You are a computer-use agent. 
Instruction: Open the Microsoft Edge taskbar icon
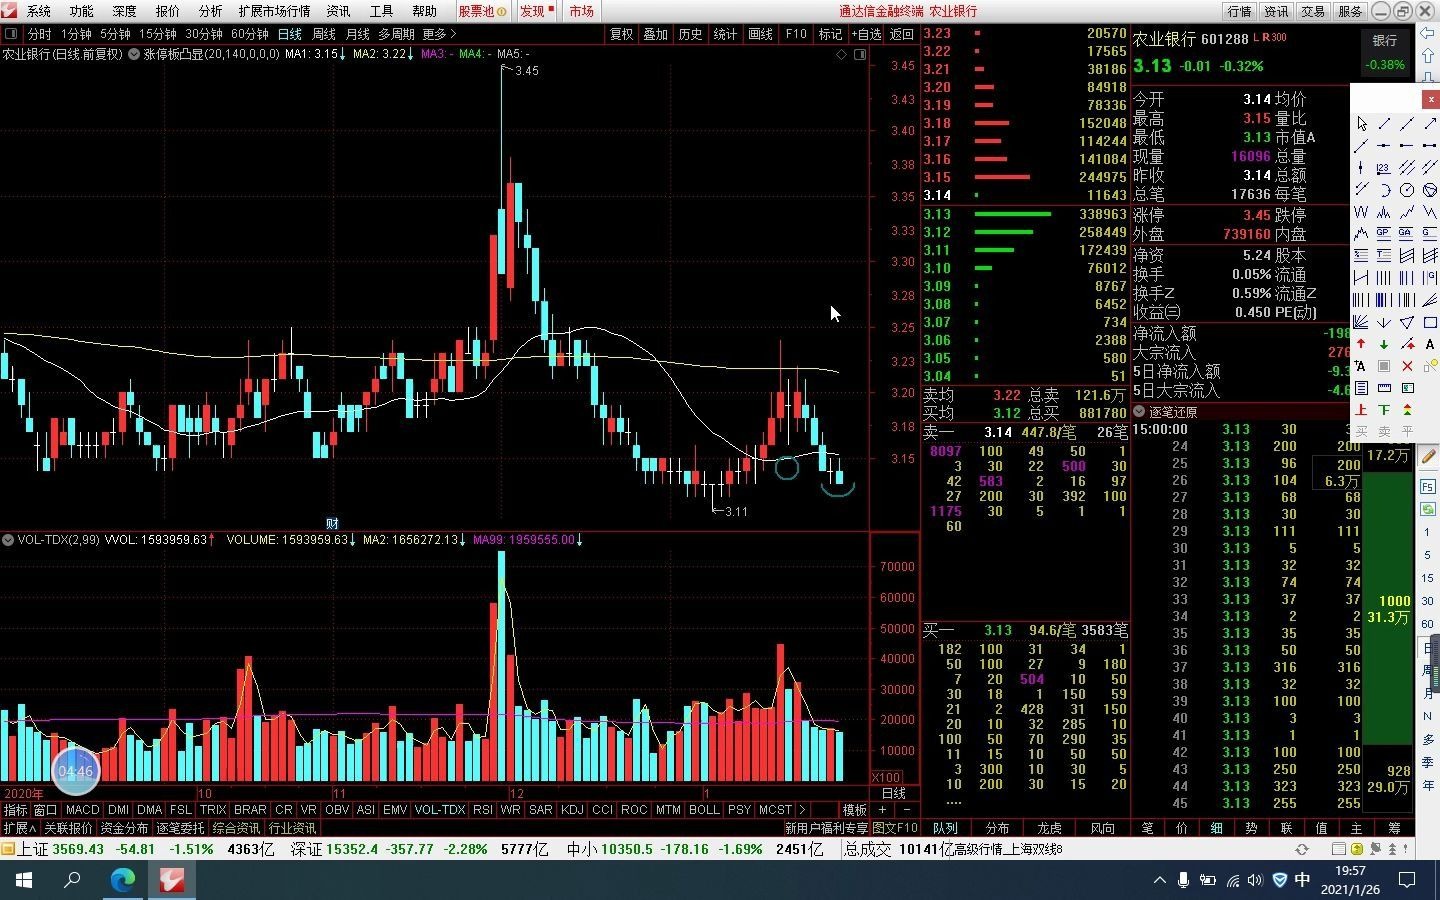coord(123,880)
